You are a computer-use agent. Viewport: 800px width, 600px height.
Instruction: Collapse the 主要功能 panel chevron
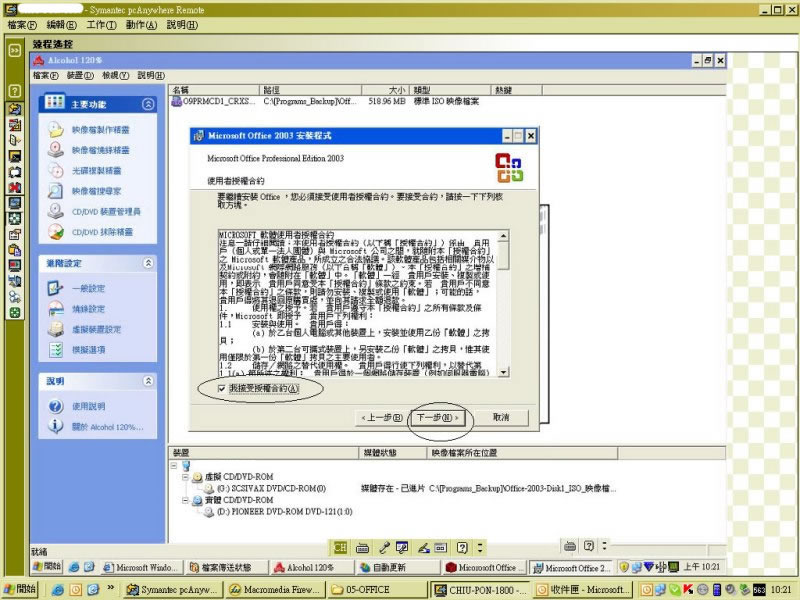click(x=148, y=104)
